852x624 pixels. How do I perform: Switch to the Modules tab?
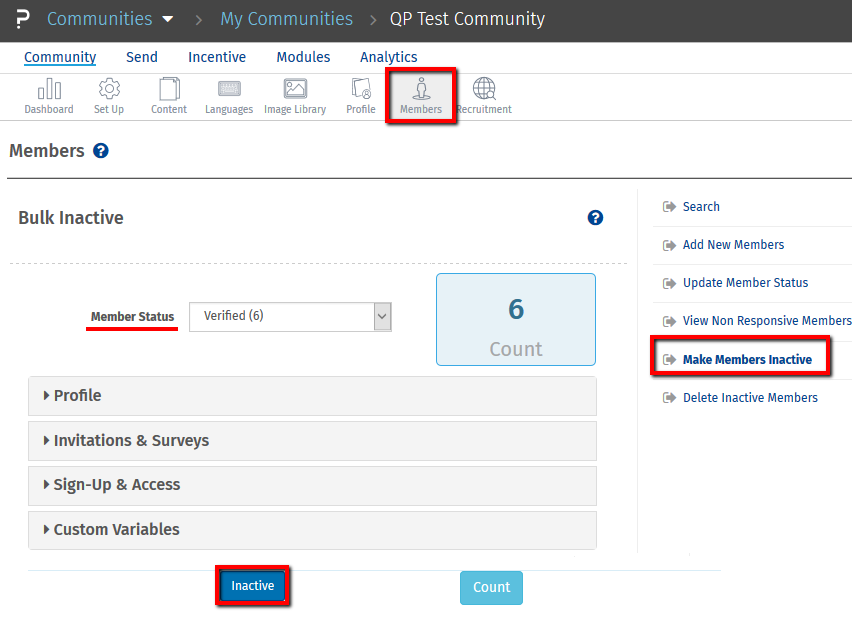[303, 57]
